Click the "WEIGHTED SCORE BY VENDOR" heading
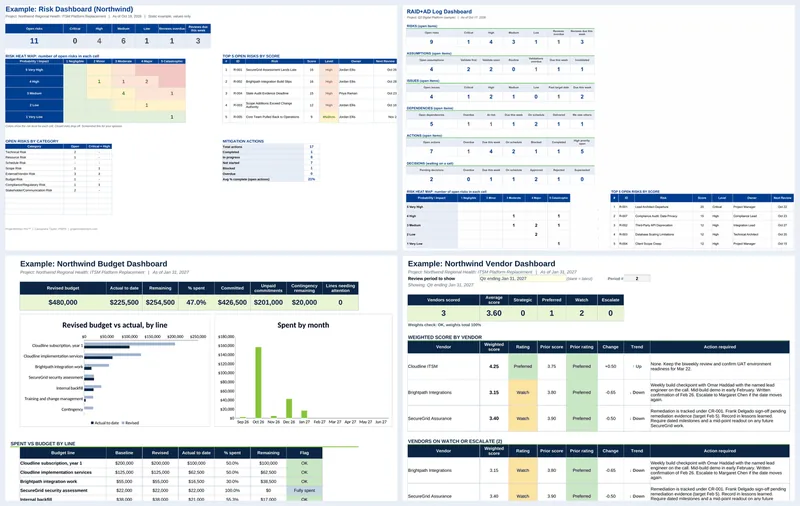Viewport: 800px width, 506px height. (x=445, y=337)
